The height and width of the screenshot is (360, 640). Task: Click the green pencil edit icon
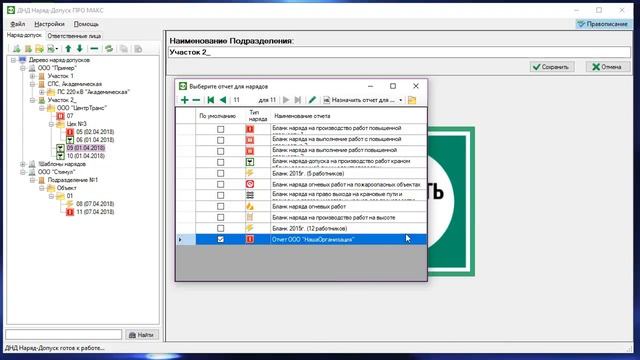click(x=312, y=100)
